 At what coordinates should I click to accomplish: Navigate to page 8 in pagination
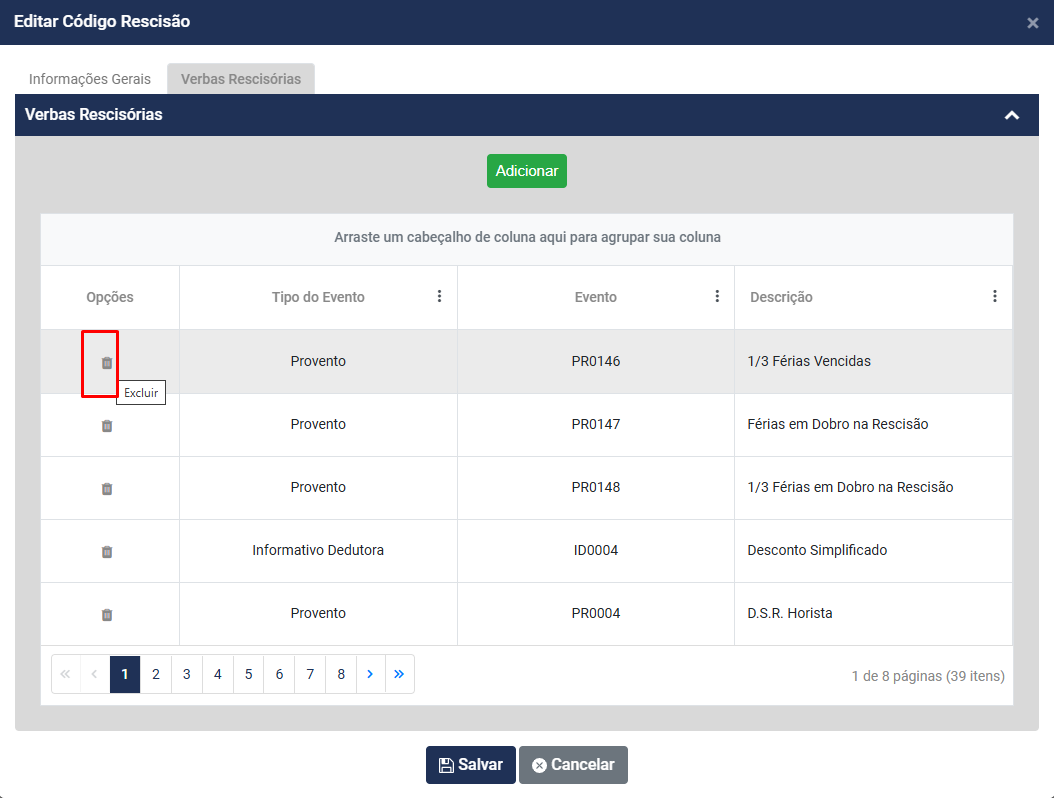pos(341,674)
